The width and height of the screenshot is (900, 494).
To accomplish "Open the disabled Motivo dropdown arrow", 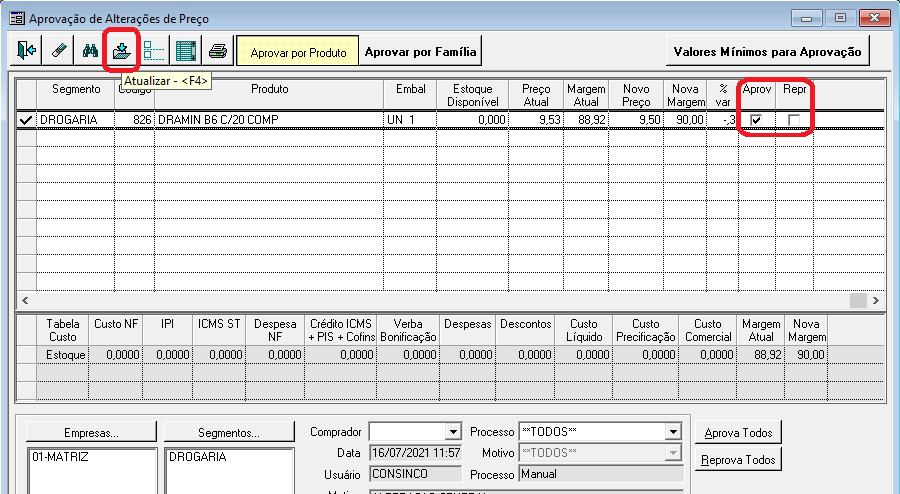I will pyautogui.click(x=673, y=453).
